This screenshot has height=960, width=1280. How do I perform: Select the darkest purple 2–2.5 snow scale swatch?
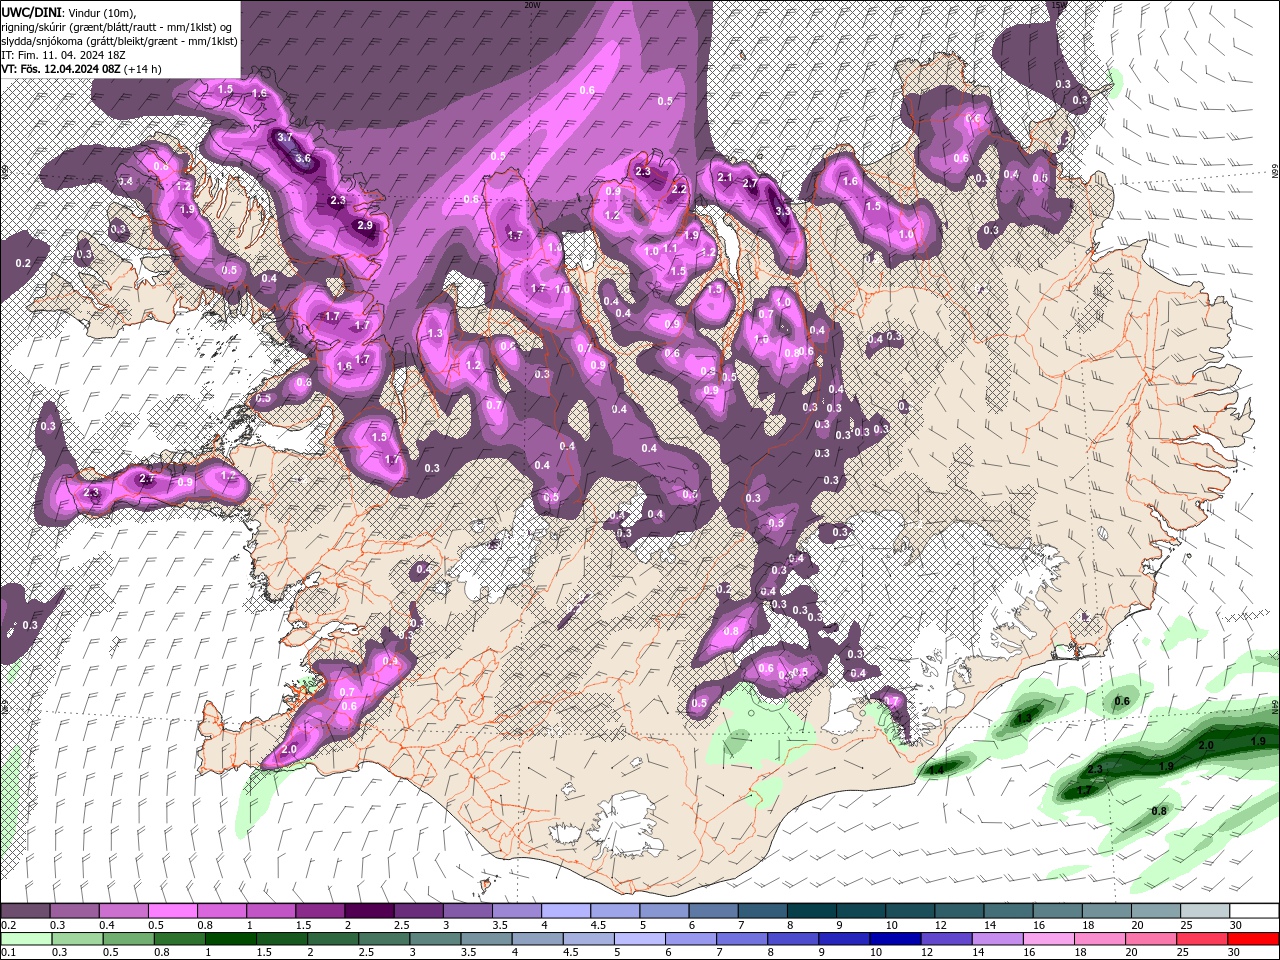(x=369, y=911)
